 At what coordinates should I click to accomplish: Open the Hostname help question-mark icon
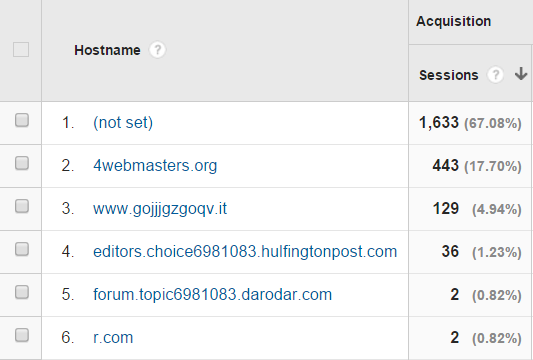point(157,50)
